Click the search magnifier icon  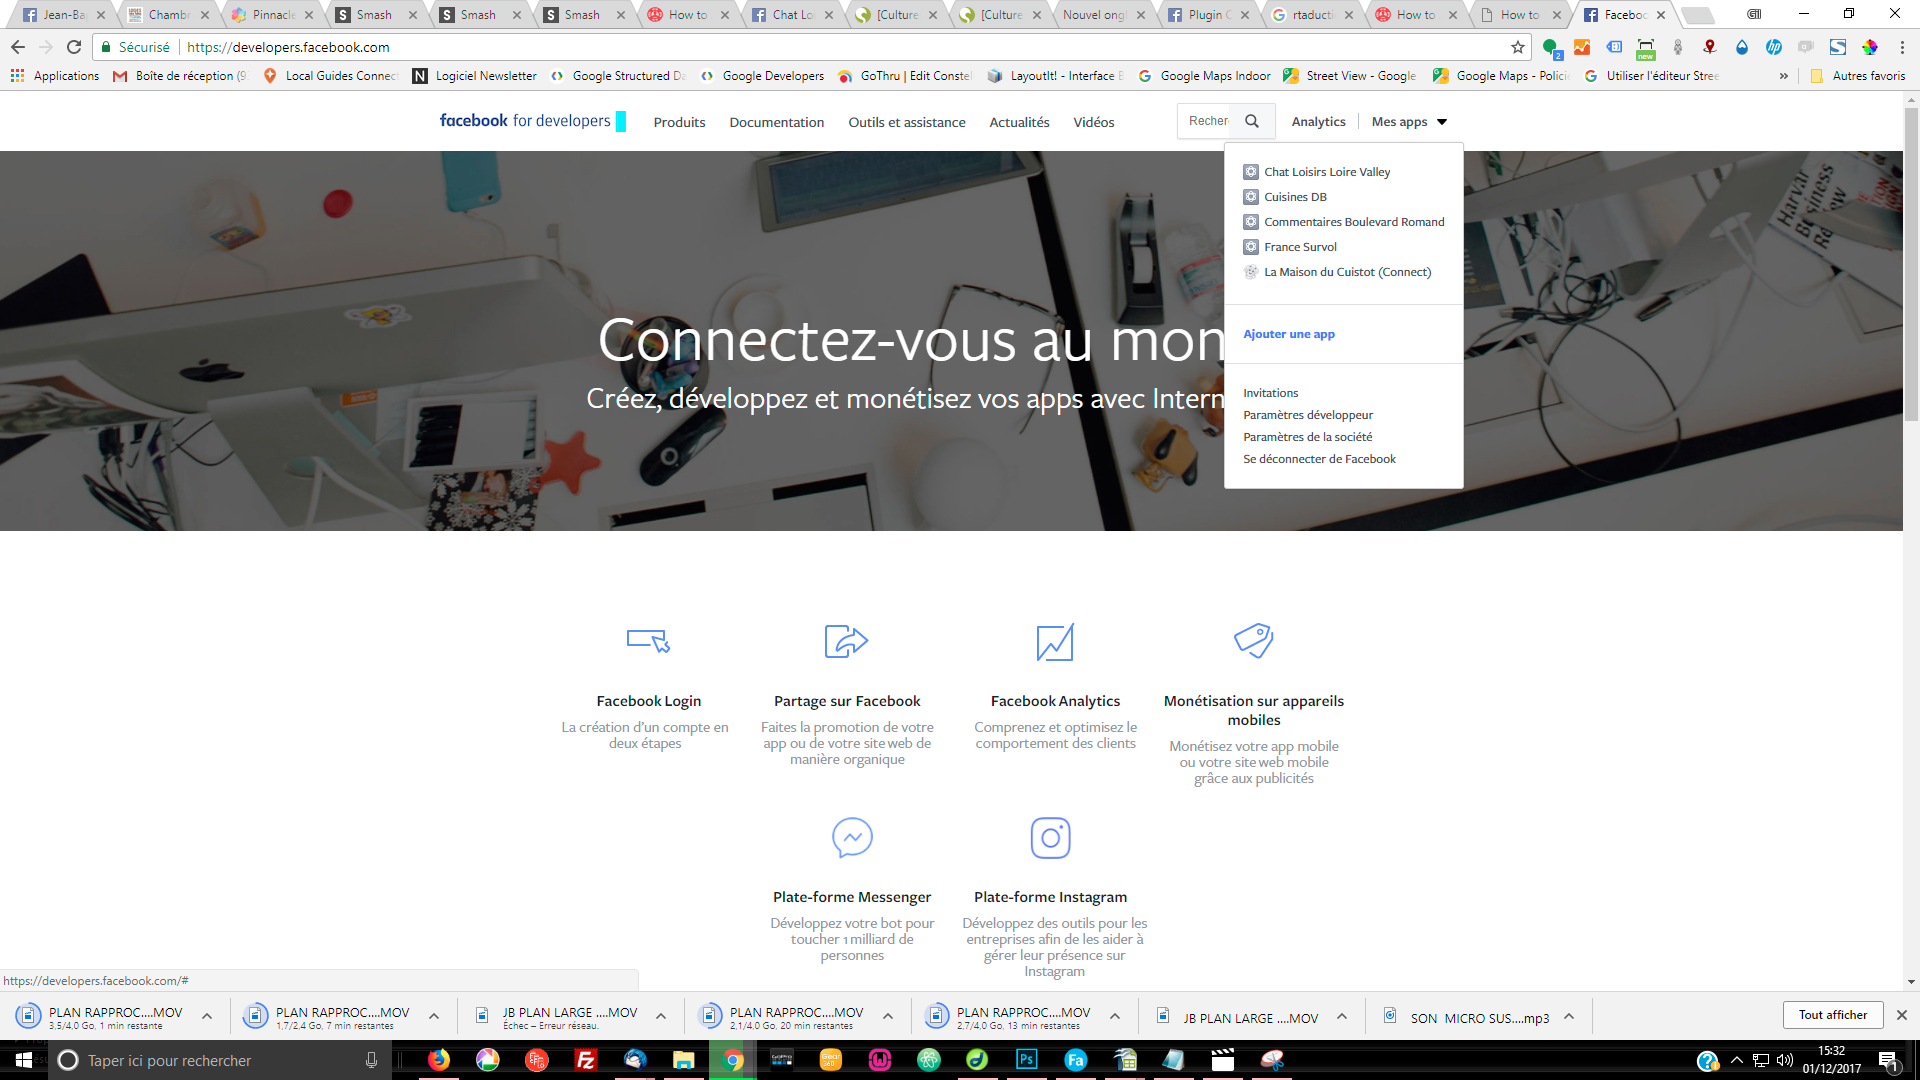click(x=1251, y=121)
